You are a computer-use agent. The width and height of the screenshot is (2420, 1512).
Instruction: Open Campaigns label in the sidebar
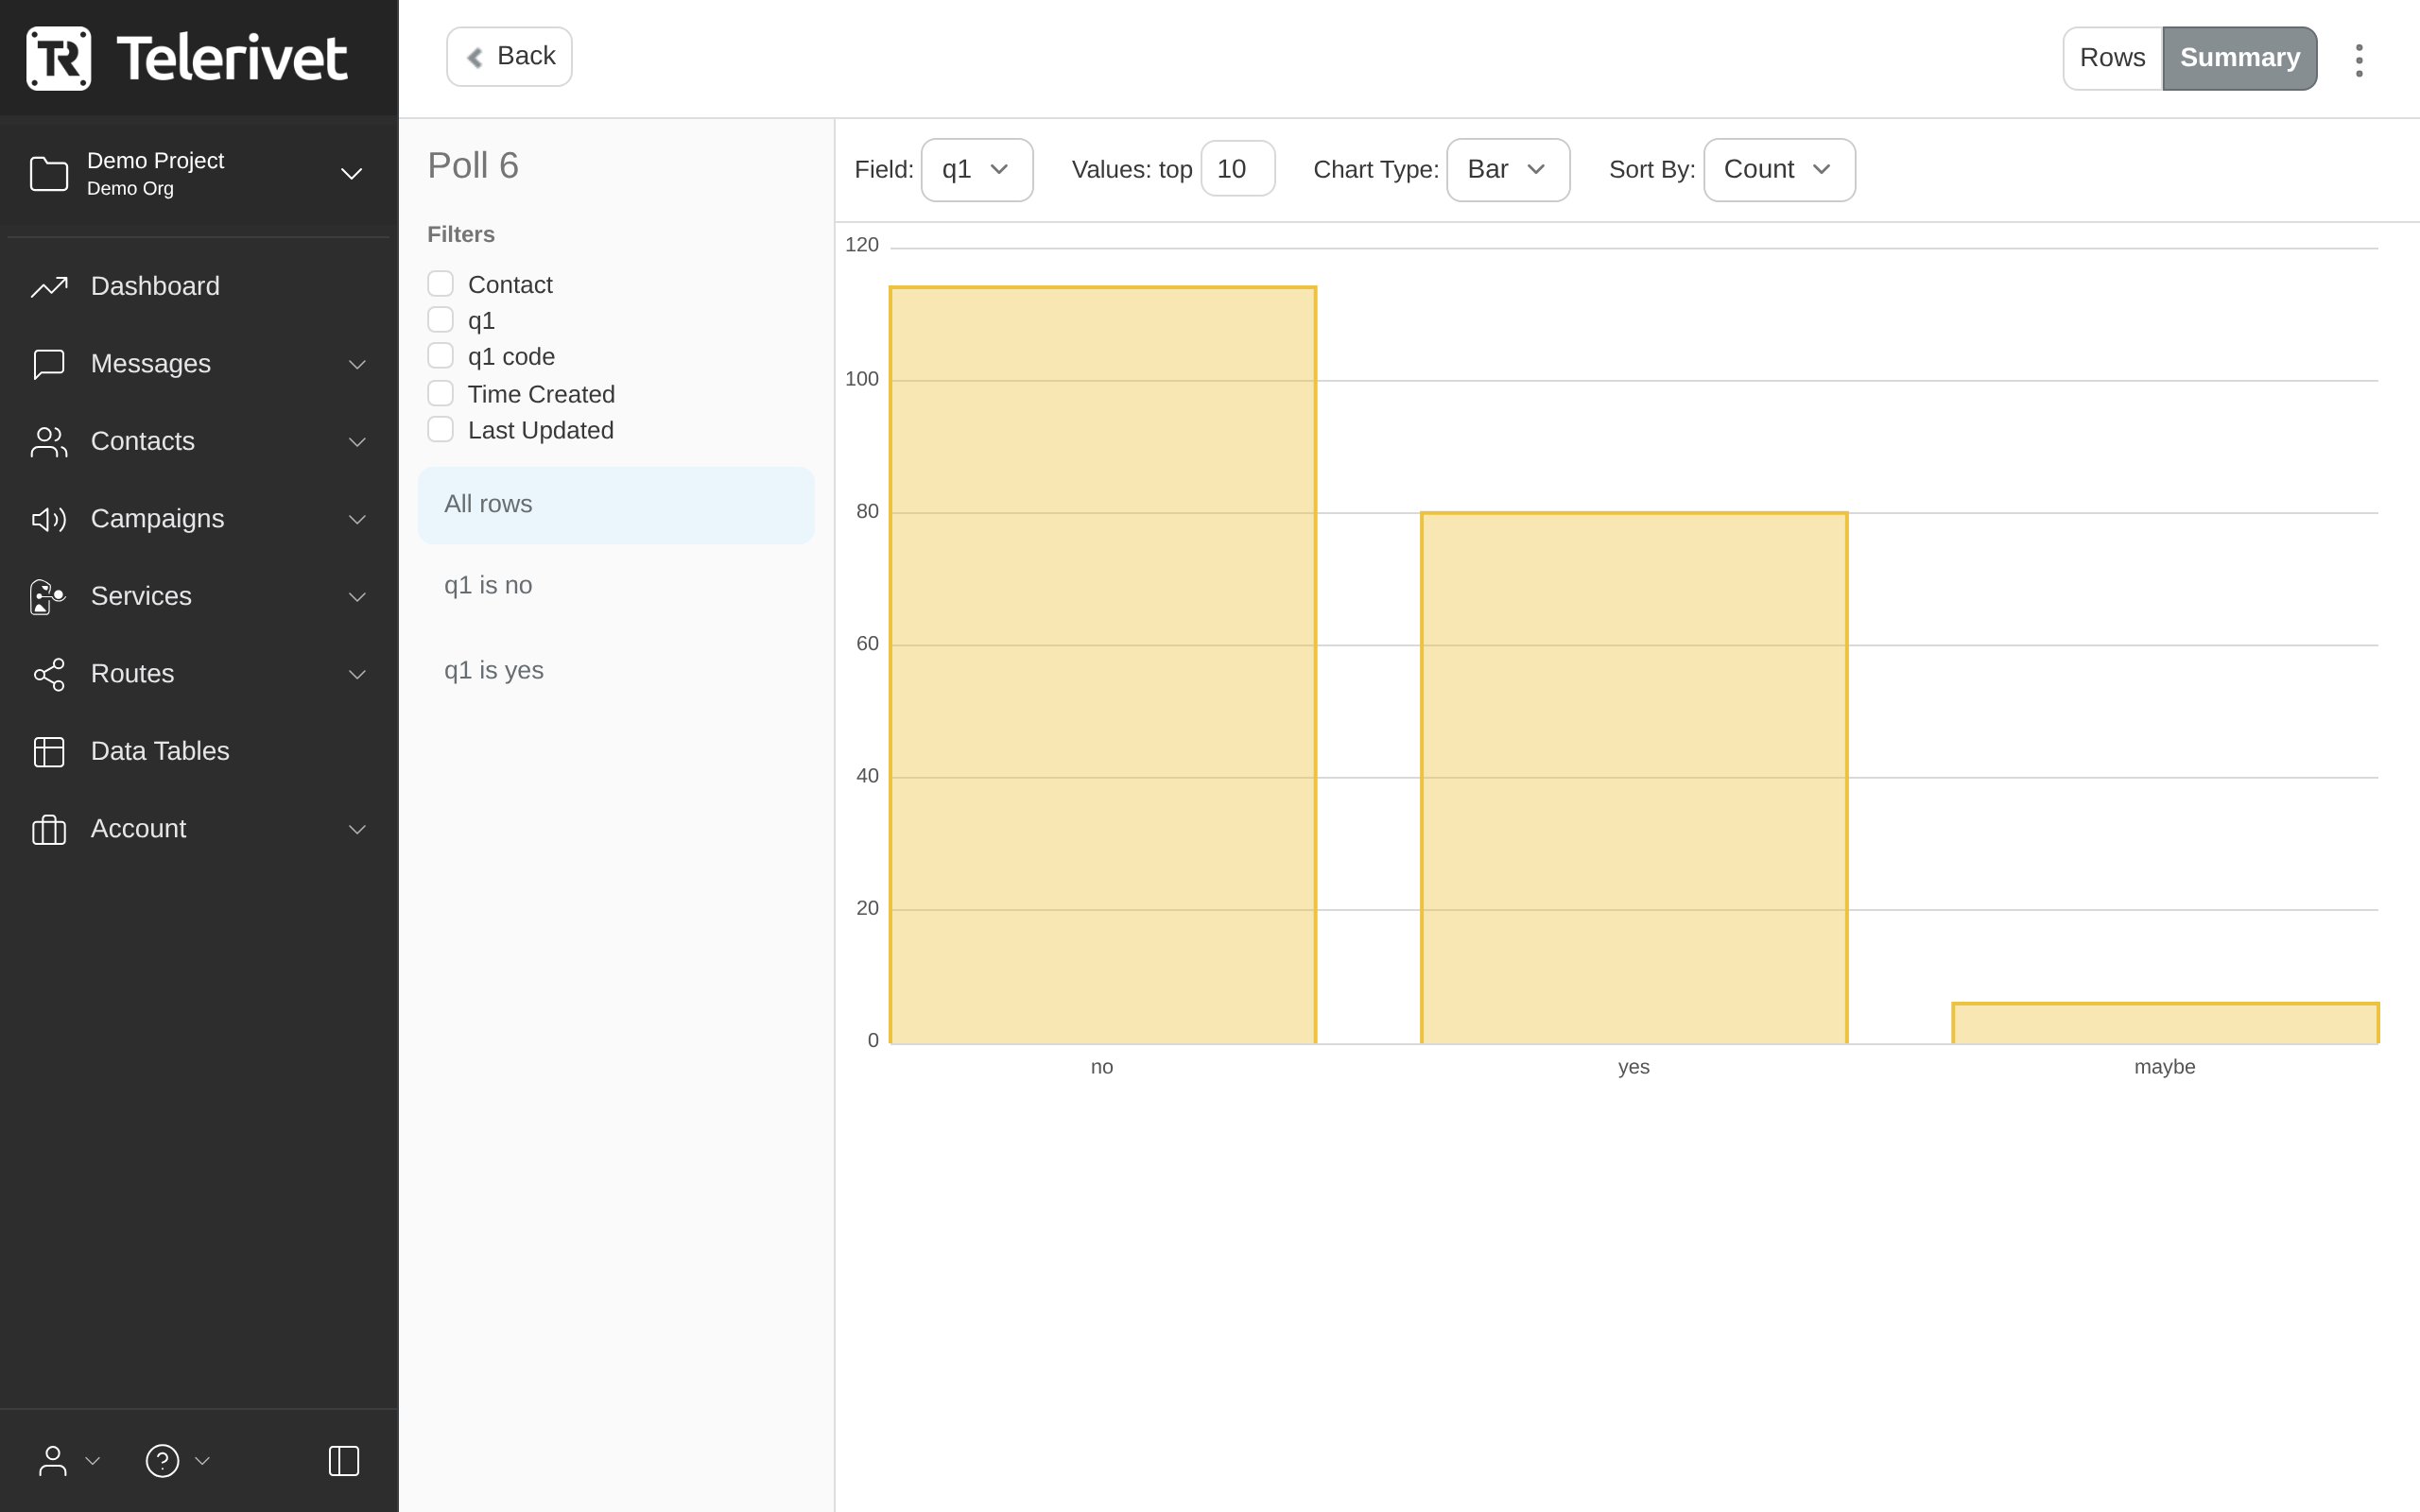tap(157, 519)
